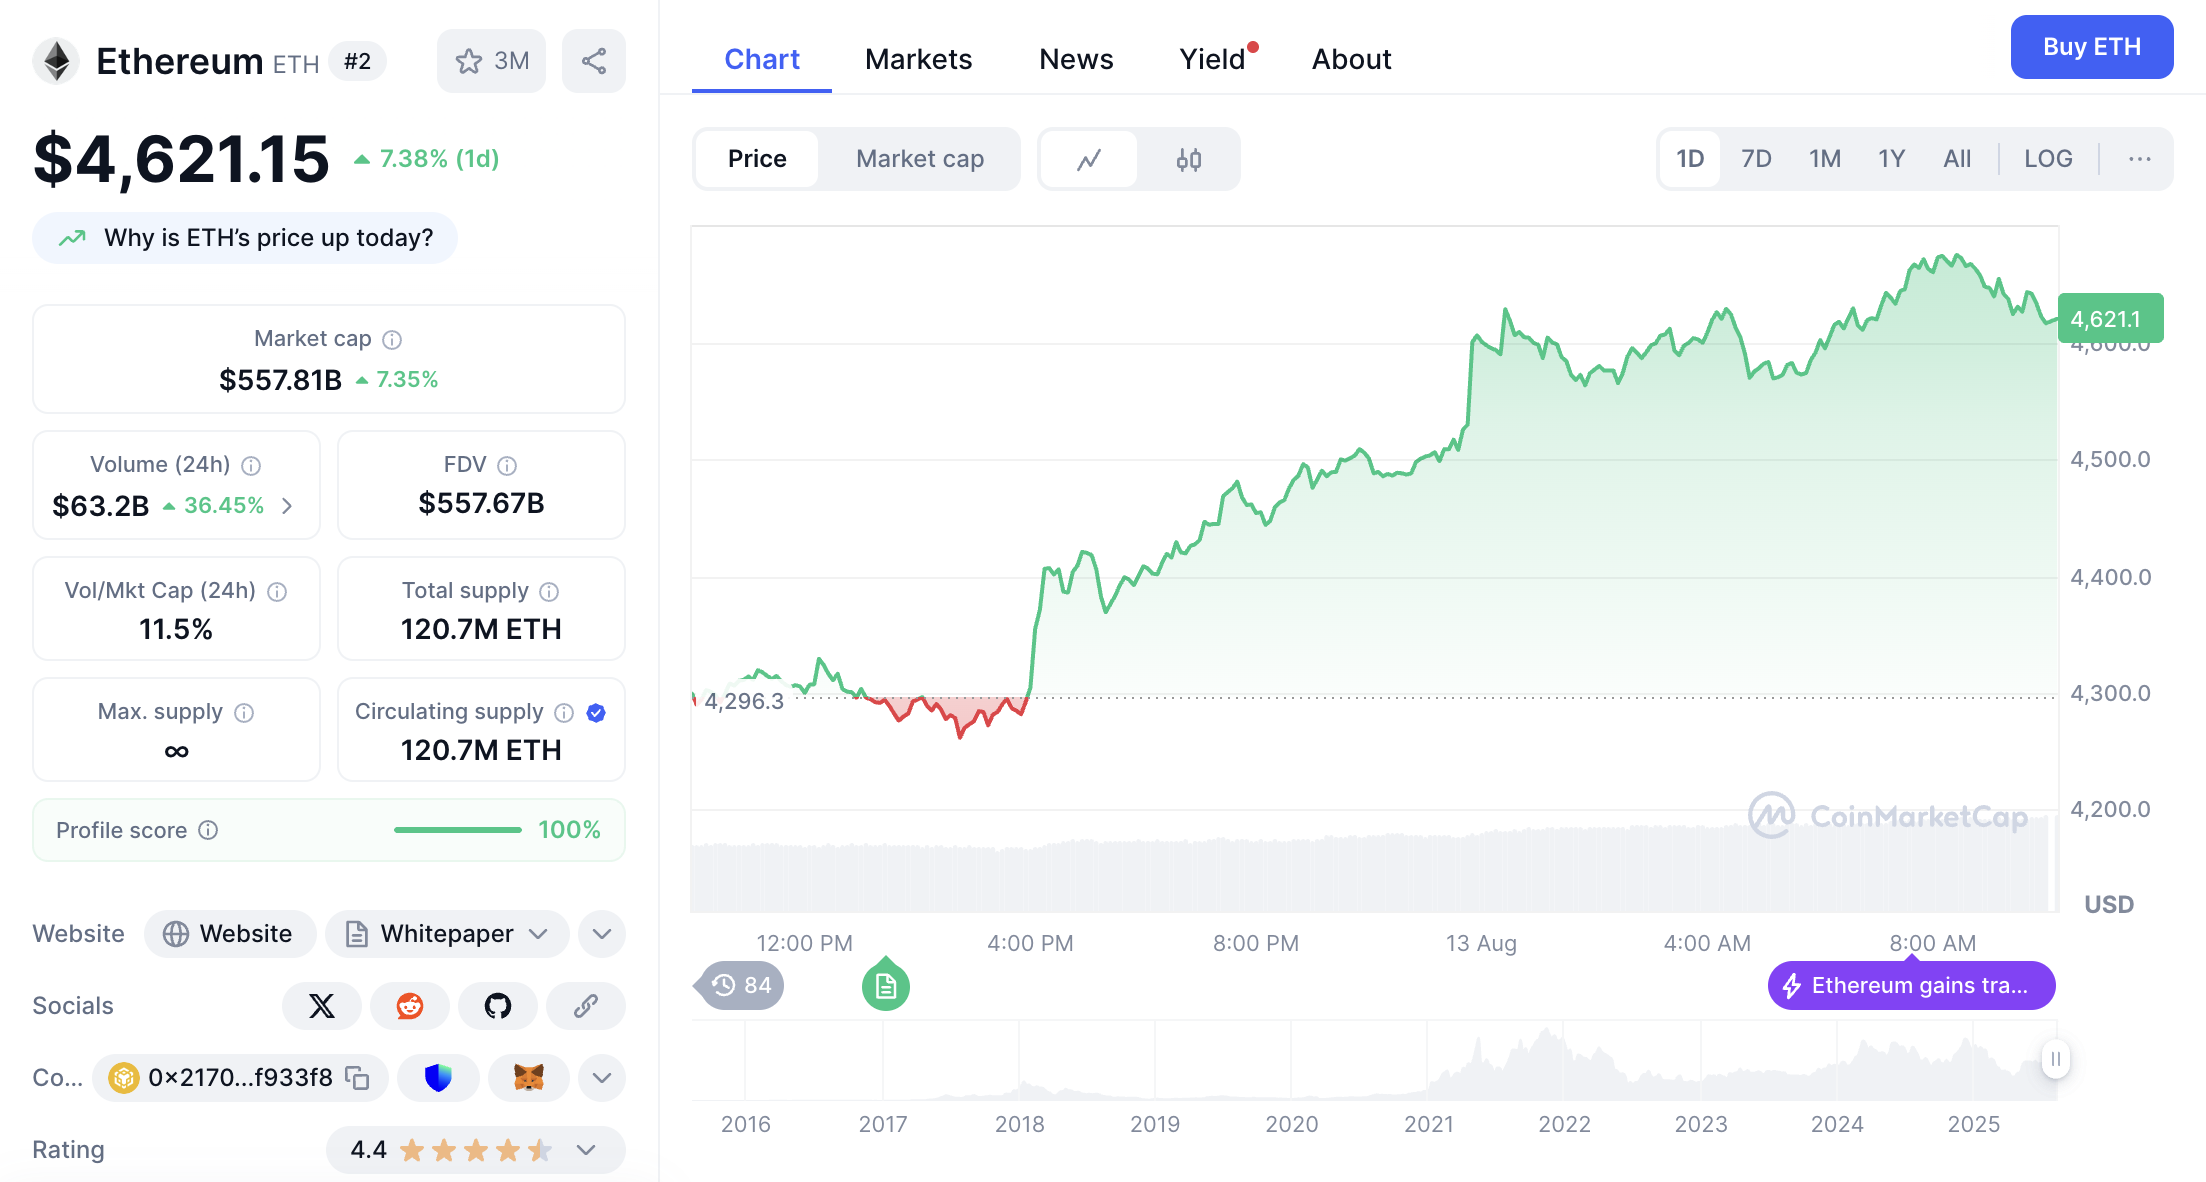Set chart range to 1M
The width and height of the screenshot is (2206, 1182).
[x=1824, y=159]
